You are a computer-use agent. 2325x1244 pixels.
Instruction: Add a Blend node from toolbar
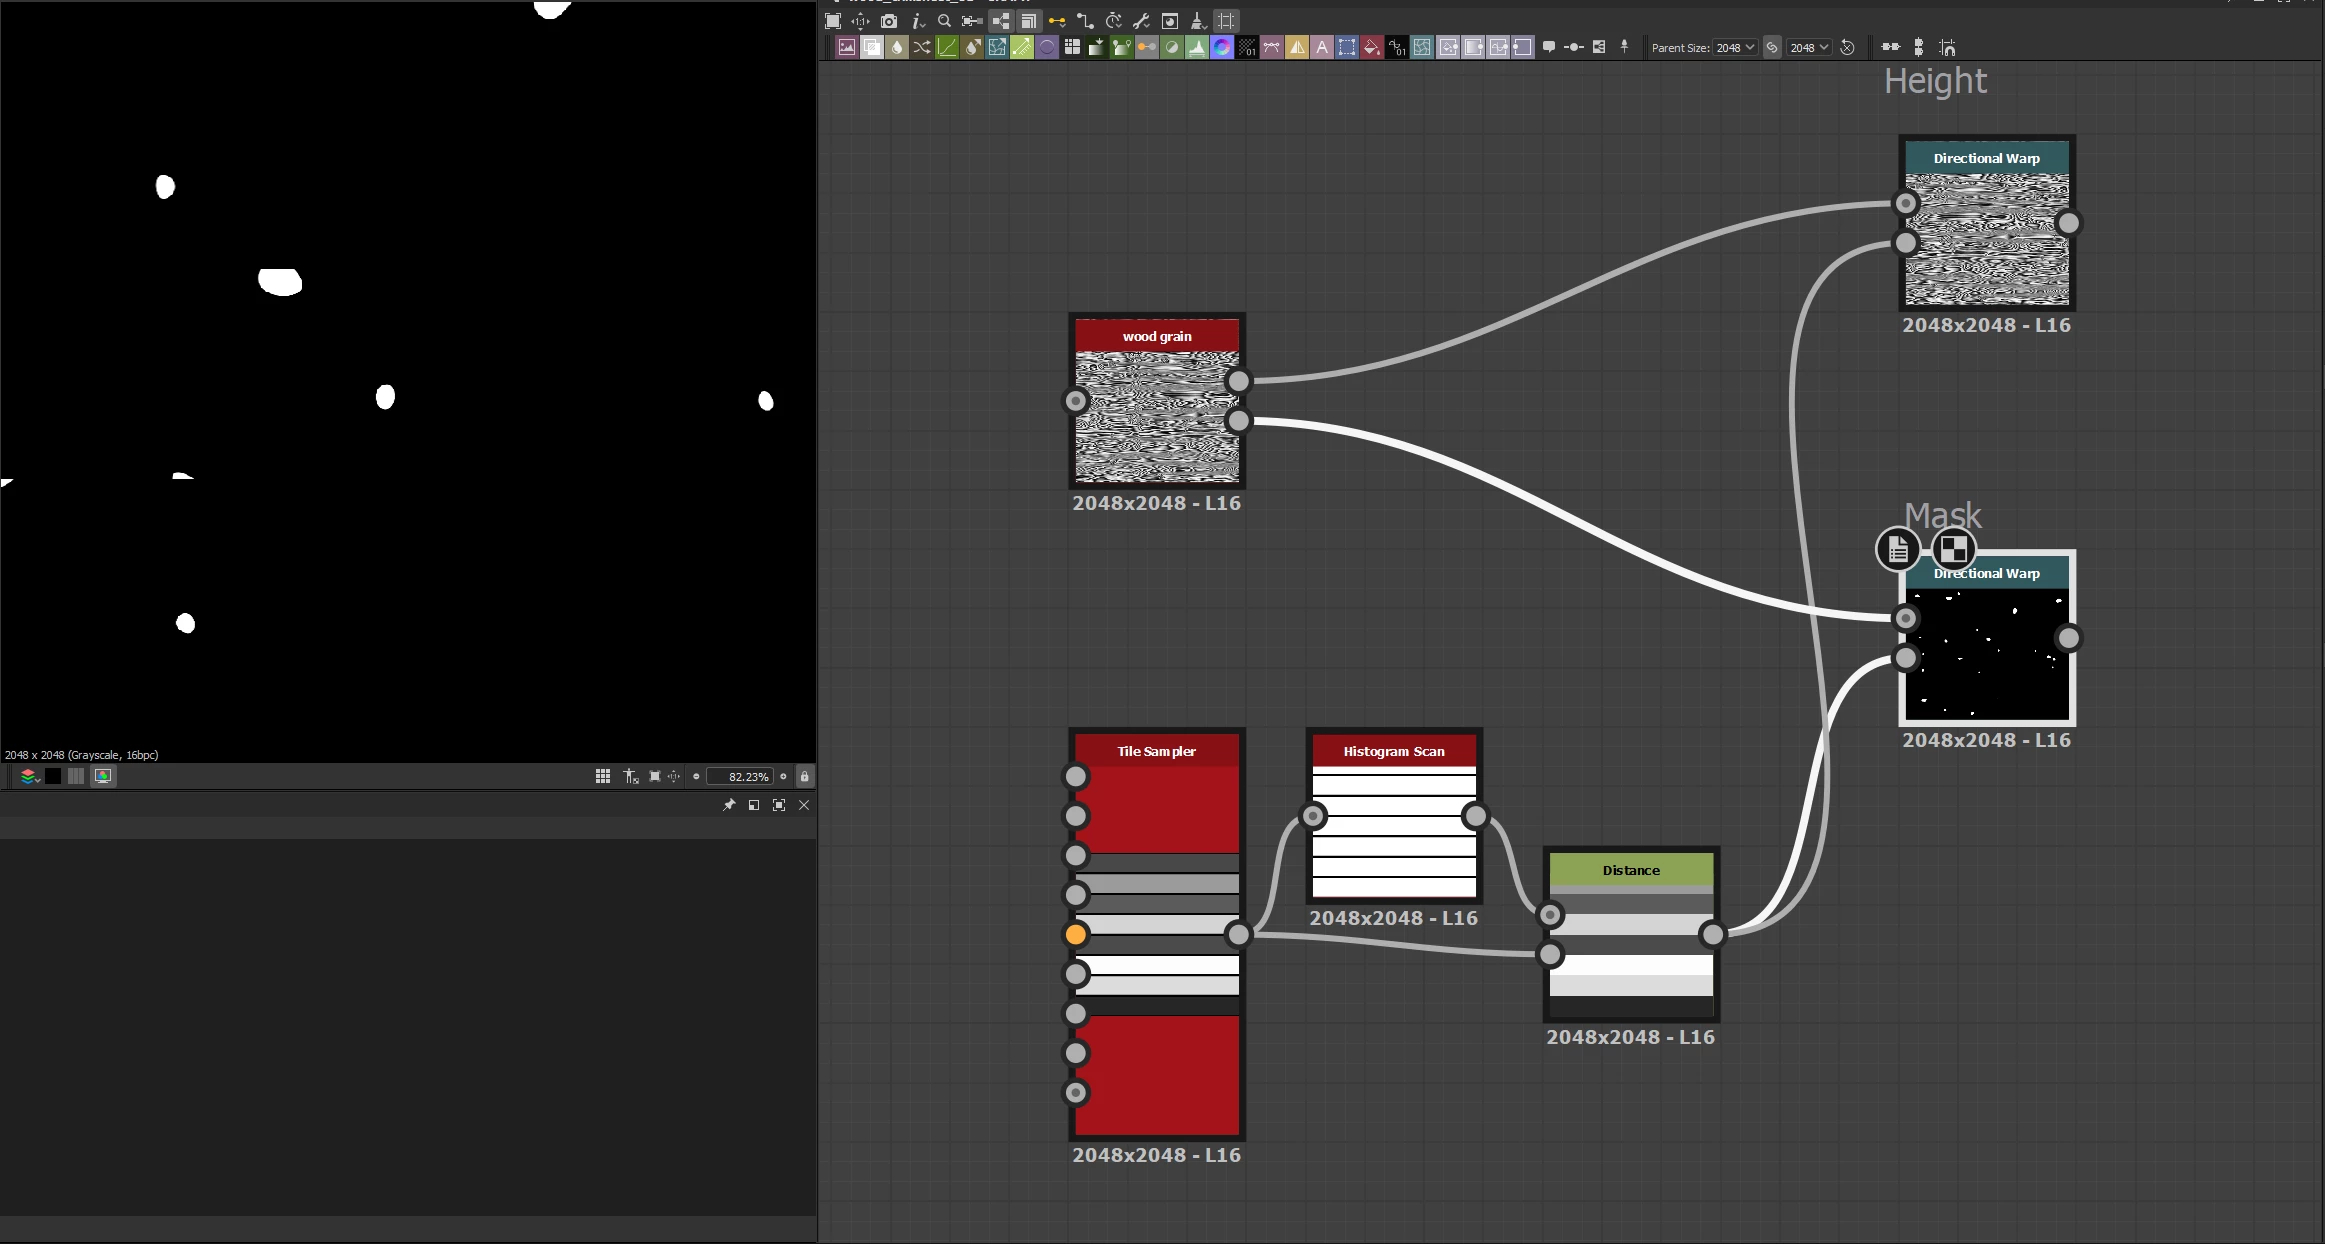point(872,47)
